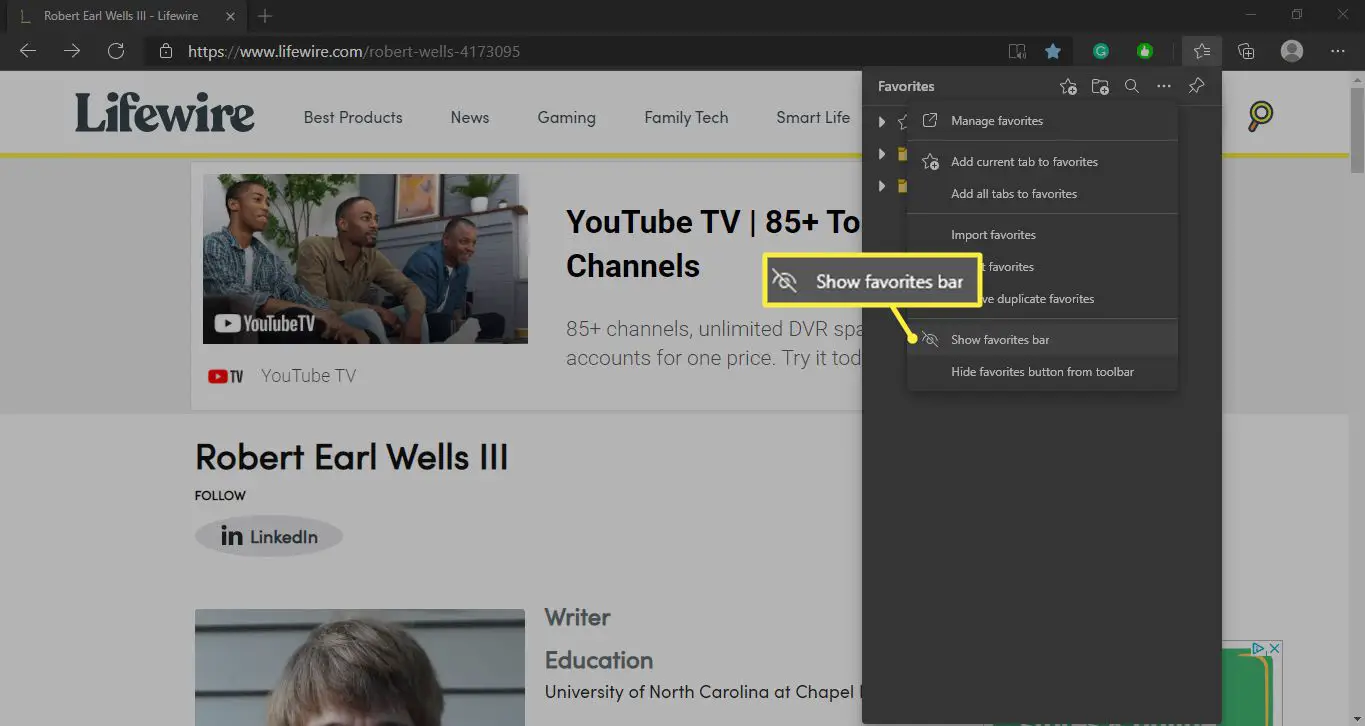Close the ad with its X icon

point(1275,649)
